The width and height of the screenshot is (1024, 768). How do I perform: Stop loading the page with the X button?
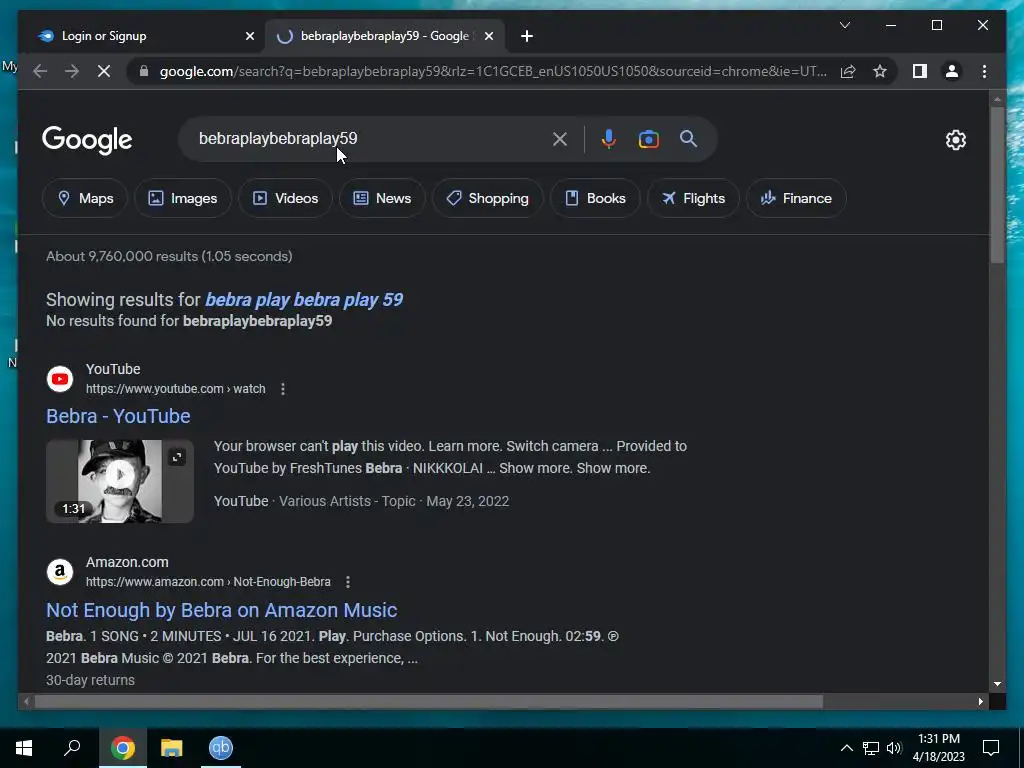(x=104, y=71)
